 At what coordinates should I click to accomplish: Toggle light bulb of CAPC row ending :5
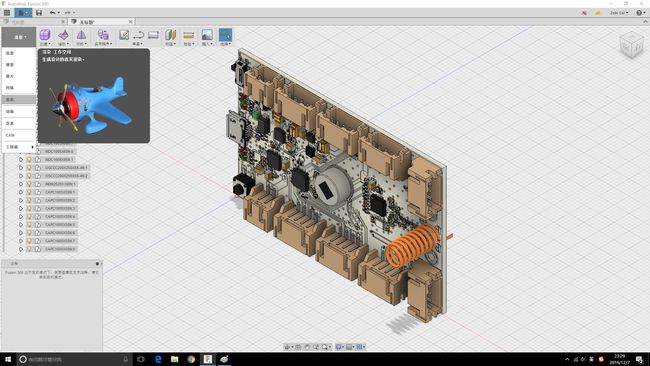click(x=29, y=225)
